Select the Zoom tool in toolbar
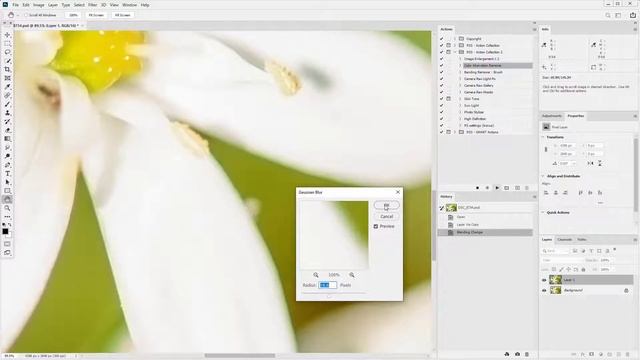 7,208
